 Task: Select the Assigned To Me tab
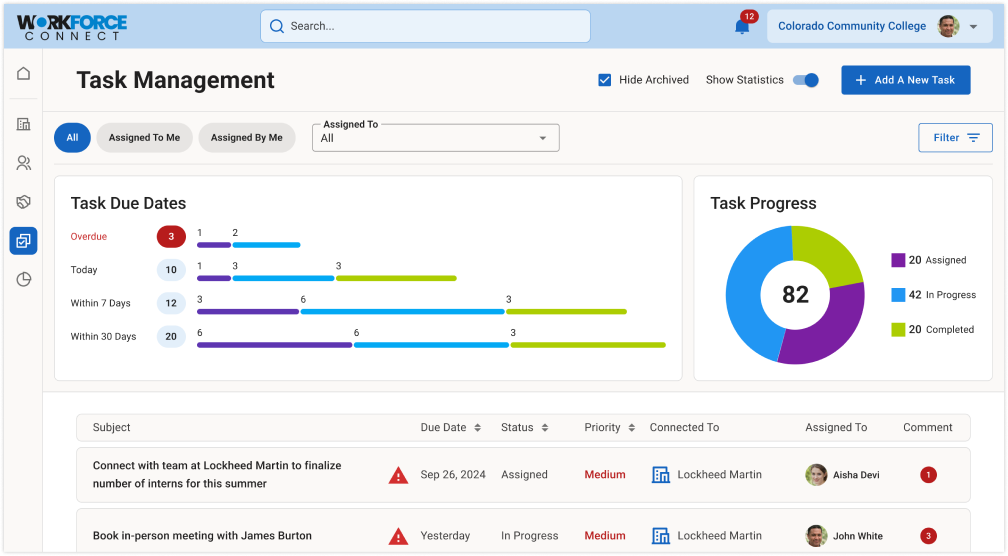pyautogui.click(x=145, y=138)
